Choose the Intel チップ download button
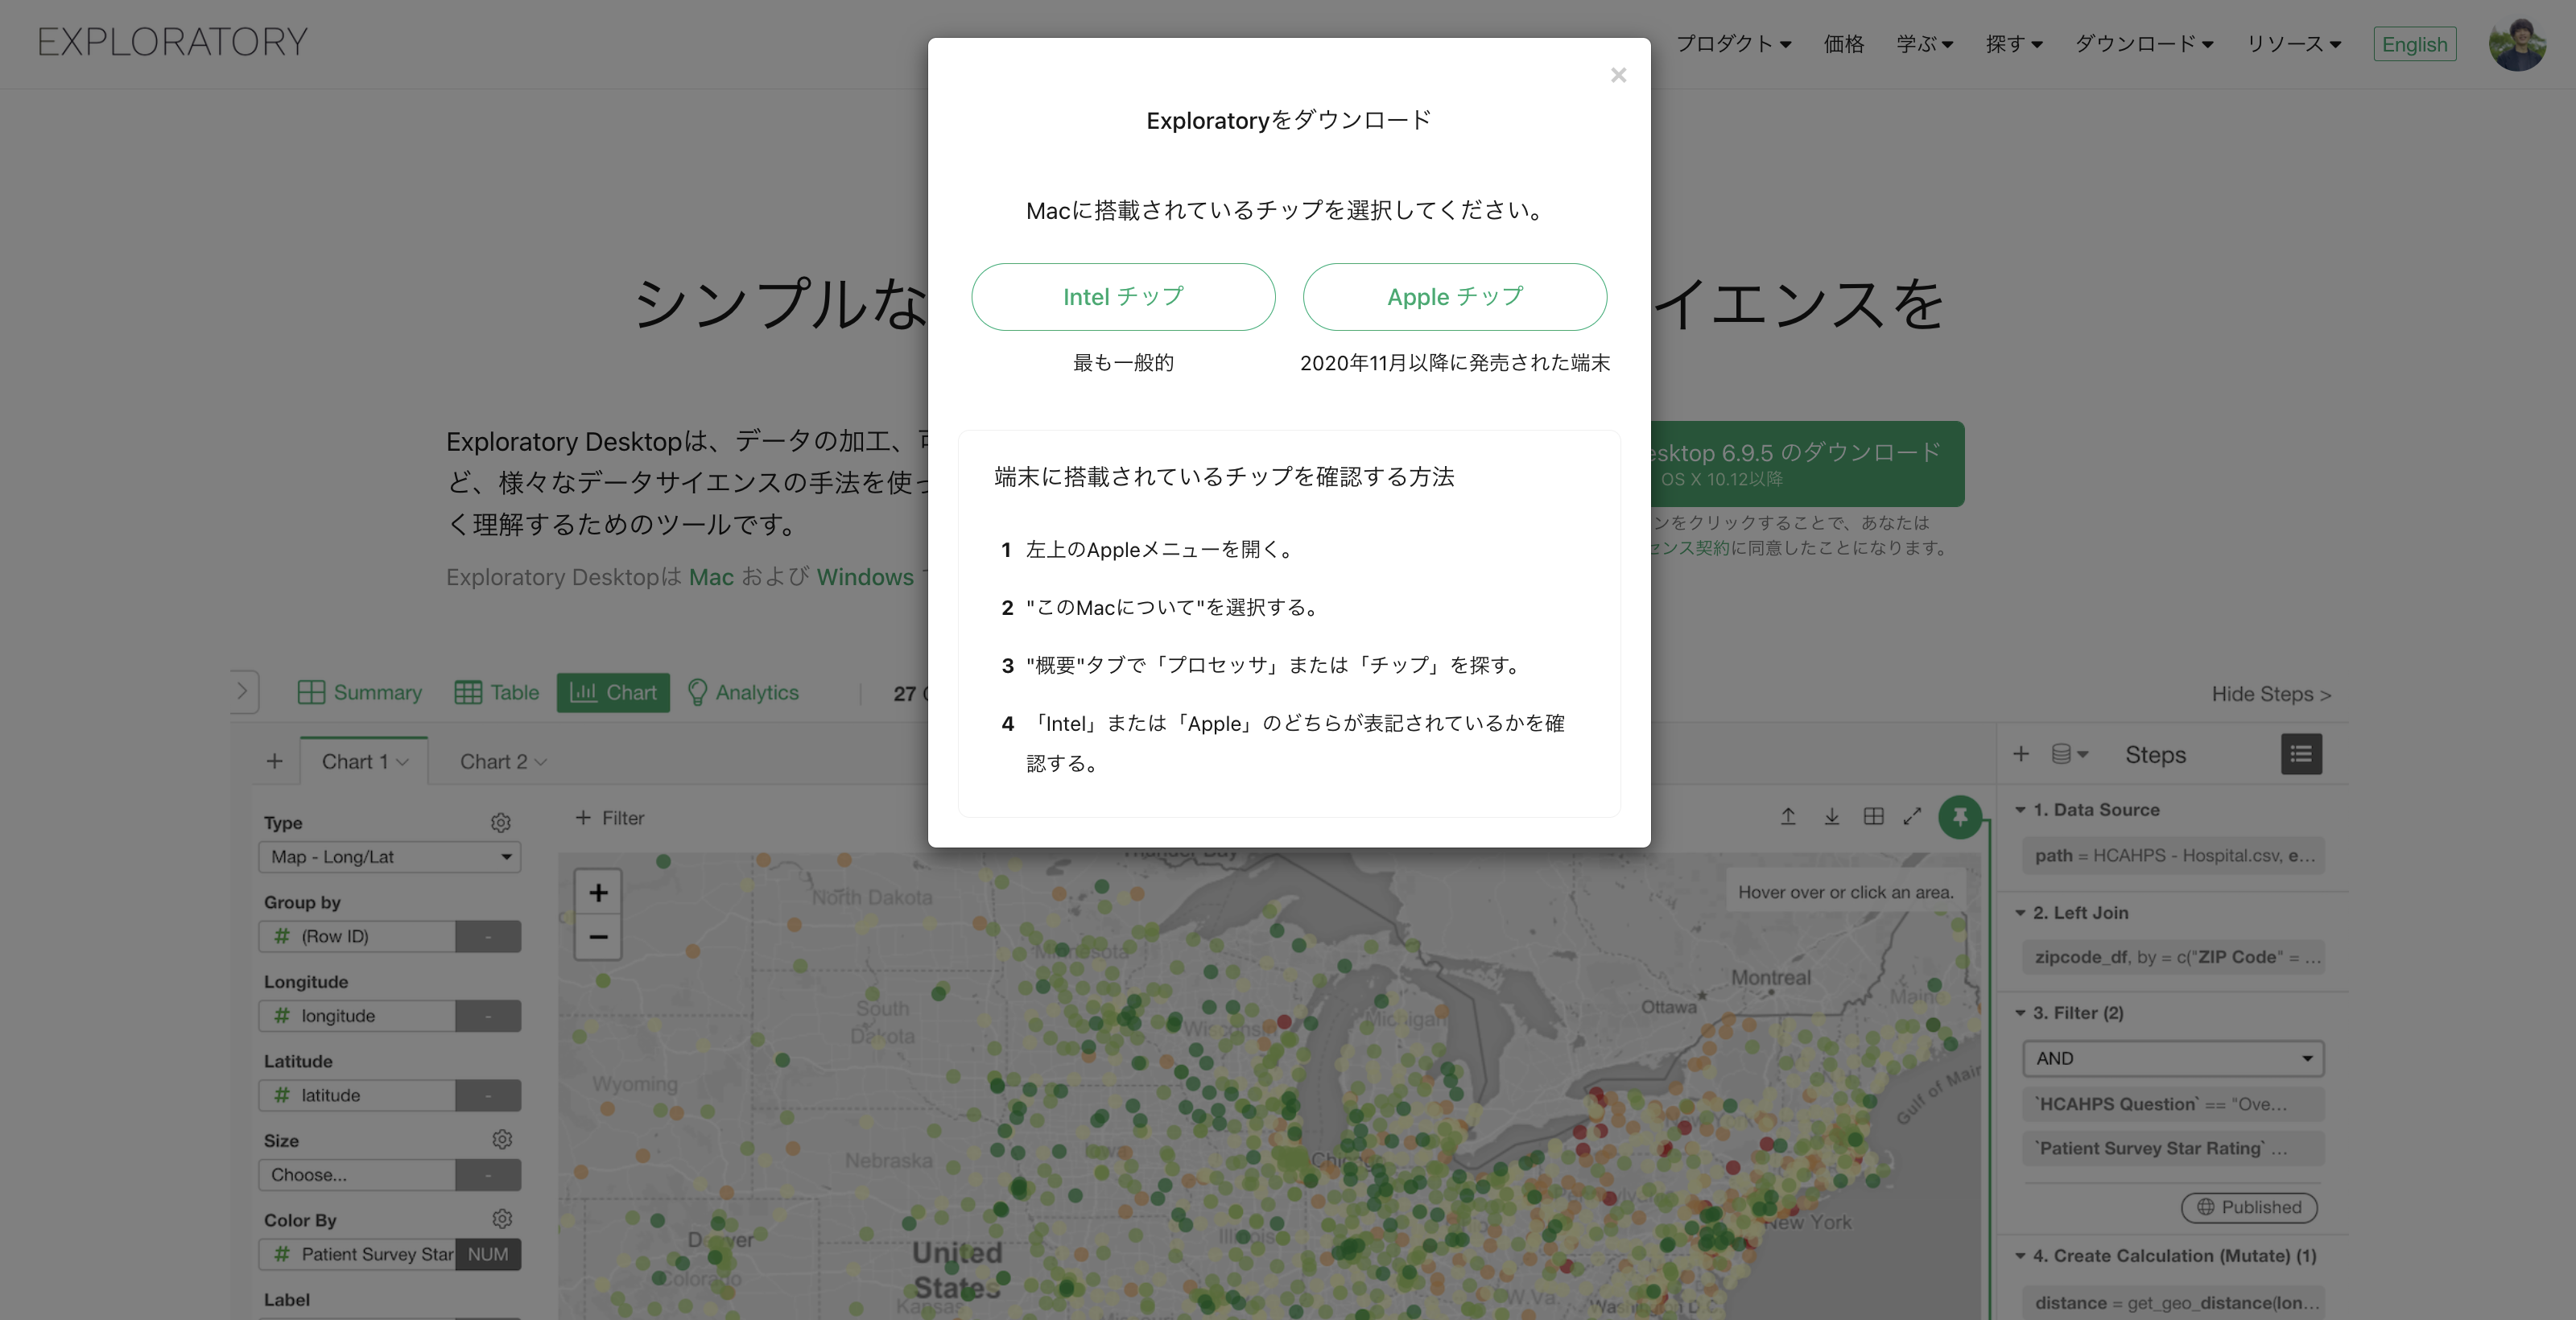 point(1123,297)
